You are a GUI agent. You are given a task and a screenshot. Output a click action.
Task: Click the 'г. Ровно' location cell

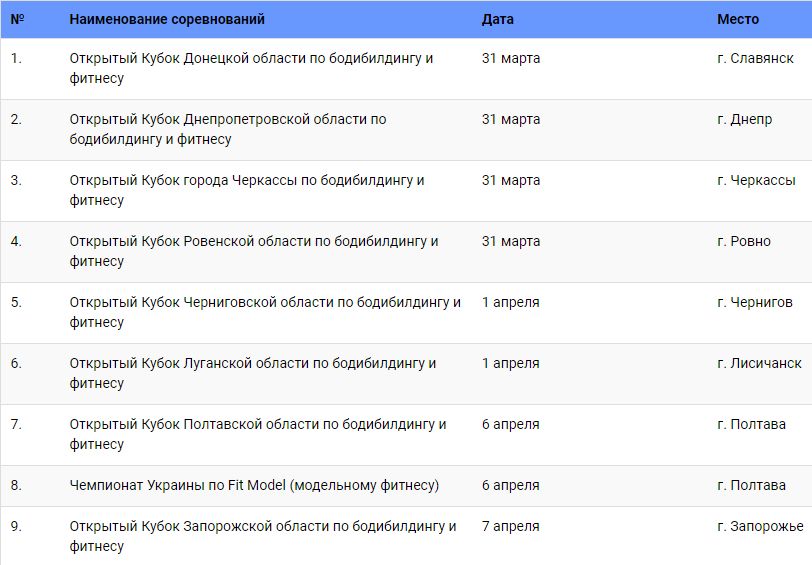744,241
